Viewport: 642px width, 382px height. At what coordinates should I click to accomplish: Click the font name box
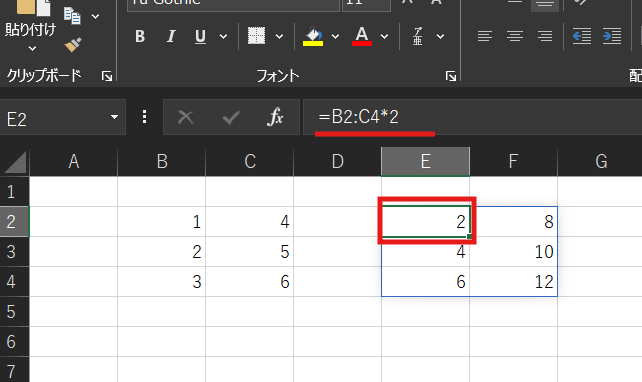click(x=233, y=5)
